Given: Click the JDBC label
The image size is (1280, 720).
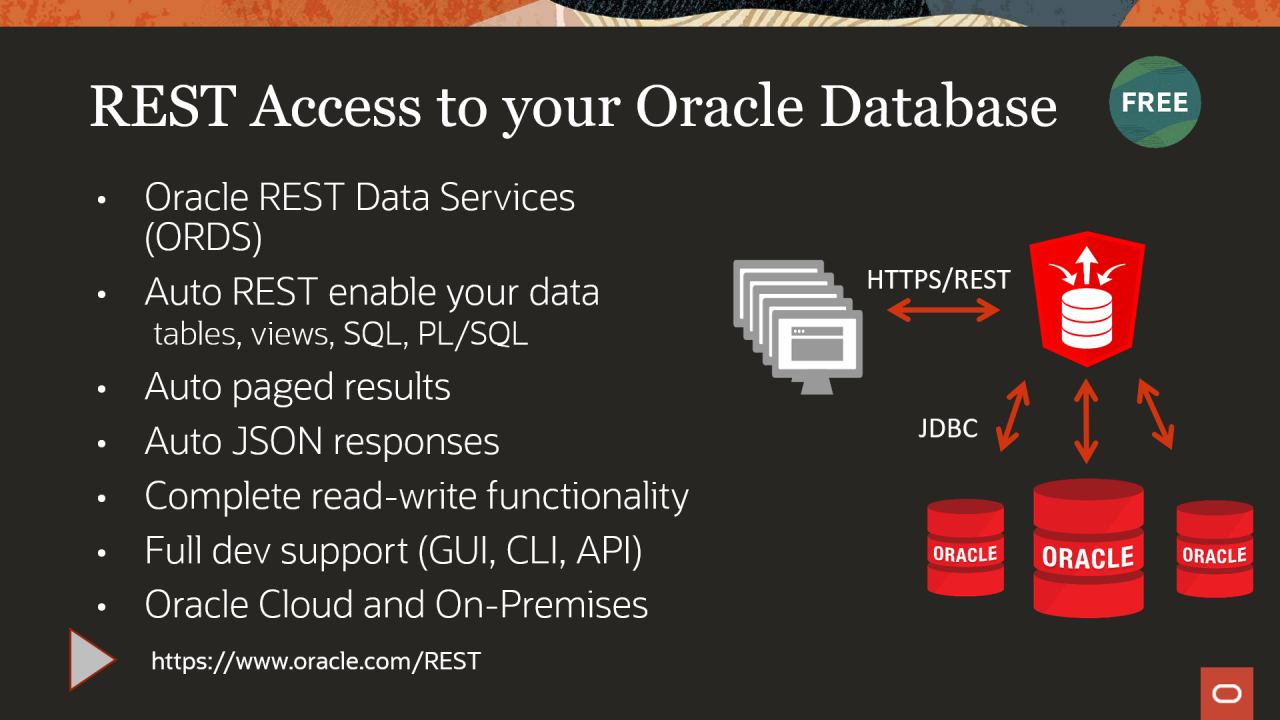Looking at the screenshot, I should pos(948,429).
